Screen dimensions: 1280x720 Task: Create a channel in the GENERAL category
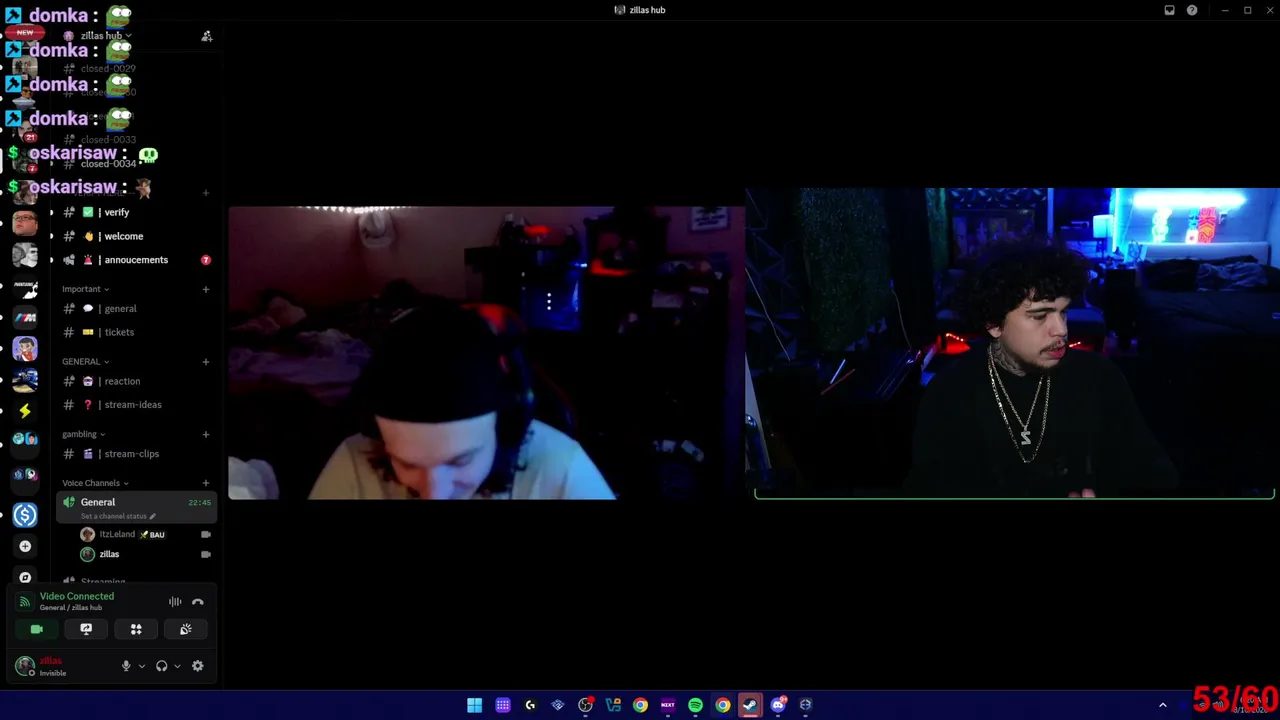(x=206, y=362)
